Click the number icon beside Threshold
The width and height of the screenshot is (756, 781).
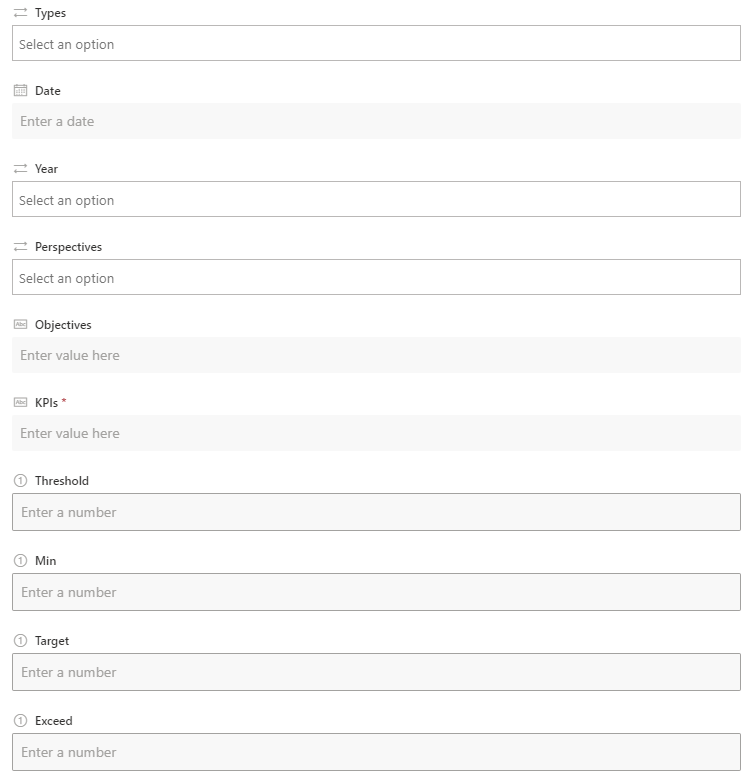[x=20, y=481]
